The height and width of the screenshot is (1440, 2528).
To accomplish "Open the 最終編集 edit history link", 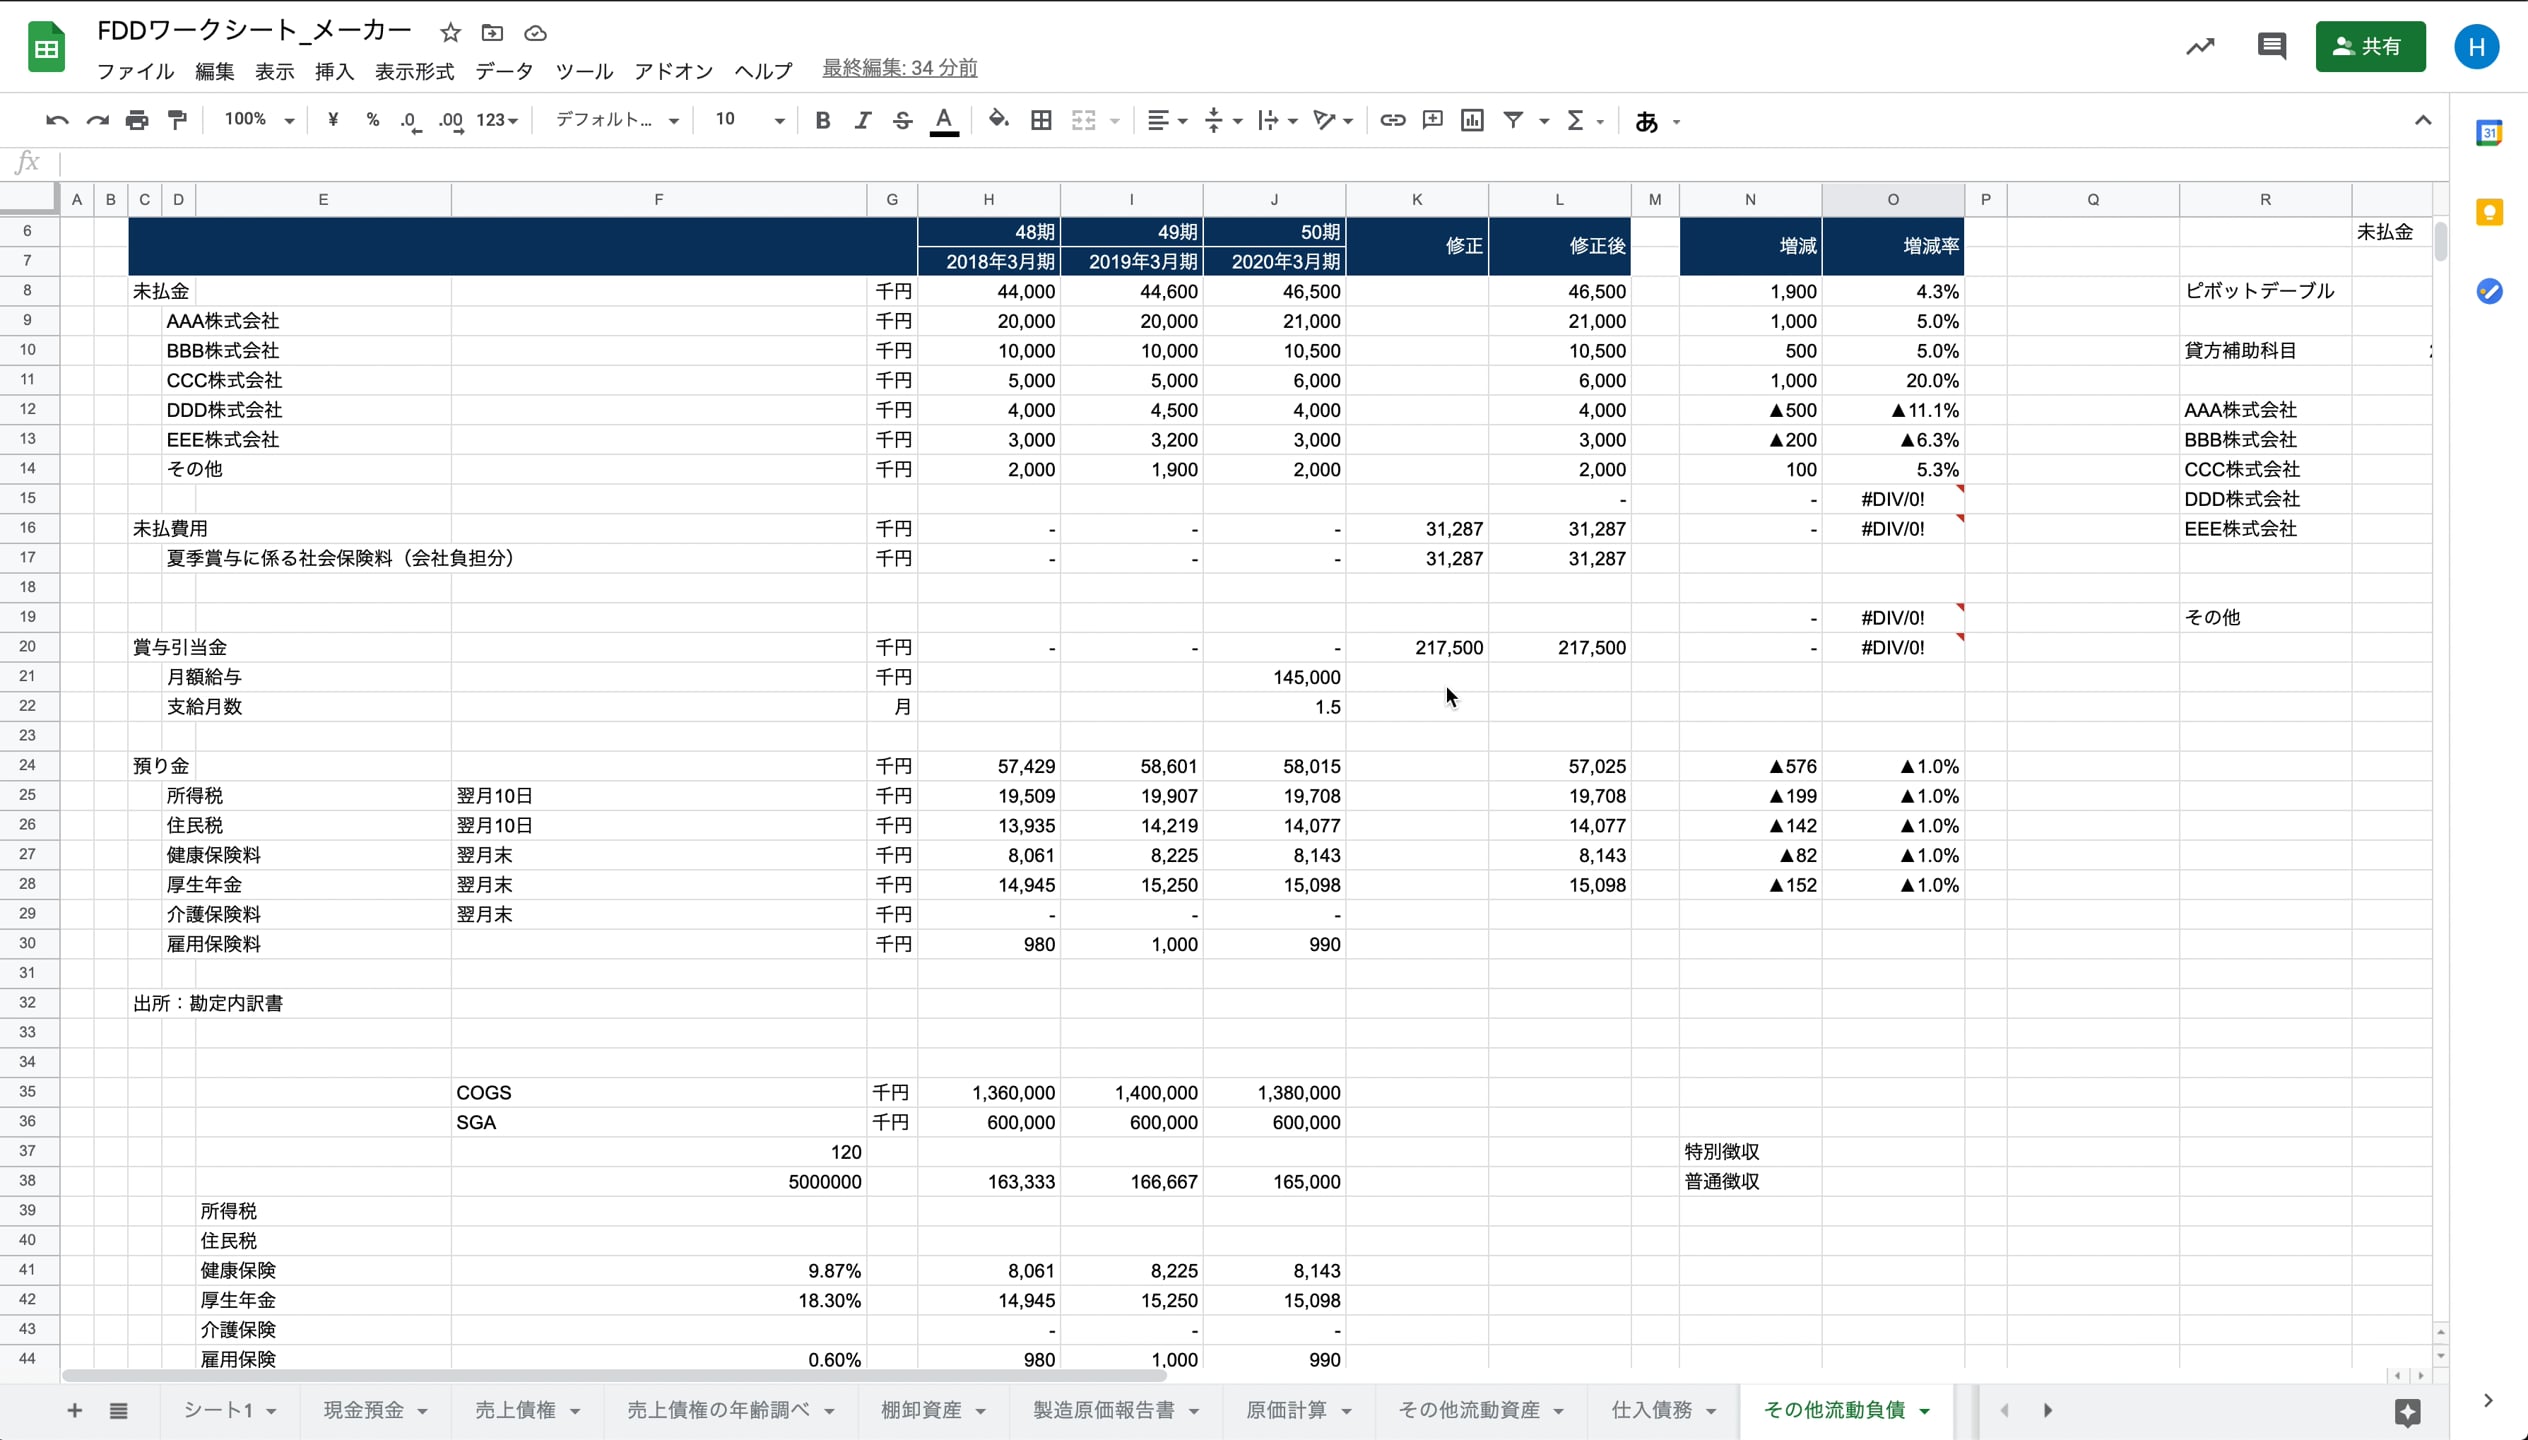I will coord(899,68).
